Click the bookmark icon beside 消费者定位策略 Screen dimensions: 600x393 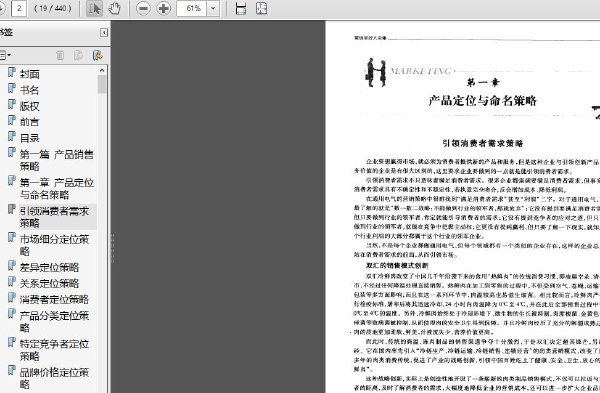pyautogui.click(x=12, y=297)
